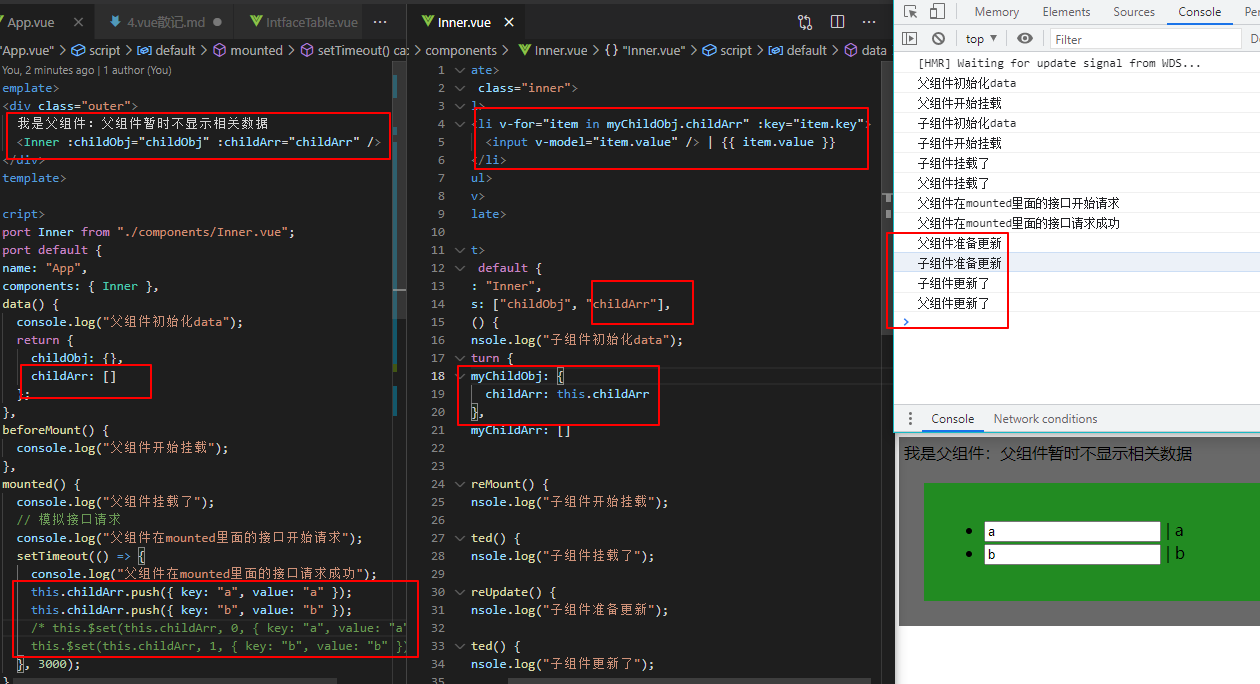Open the Memory tab in DevTools
This screenshot has width=1260, height=684.
[996, 12]
